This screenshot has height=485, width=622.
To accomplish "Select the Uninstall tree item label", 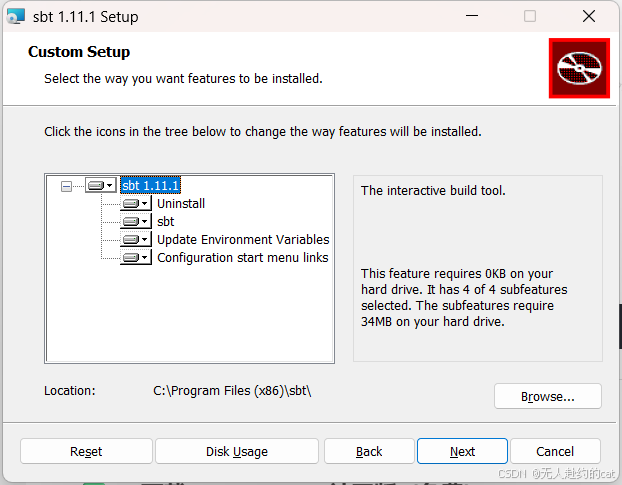I will (181, 203).
